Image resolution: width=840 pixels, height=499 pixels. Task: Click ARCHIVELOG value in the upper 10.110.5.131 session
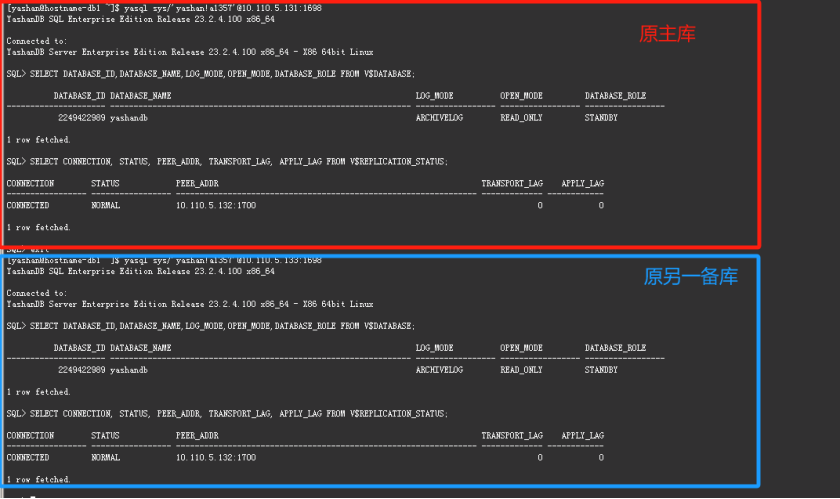point(439,118)
